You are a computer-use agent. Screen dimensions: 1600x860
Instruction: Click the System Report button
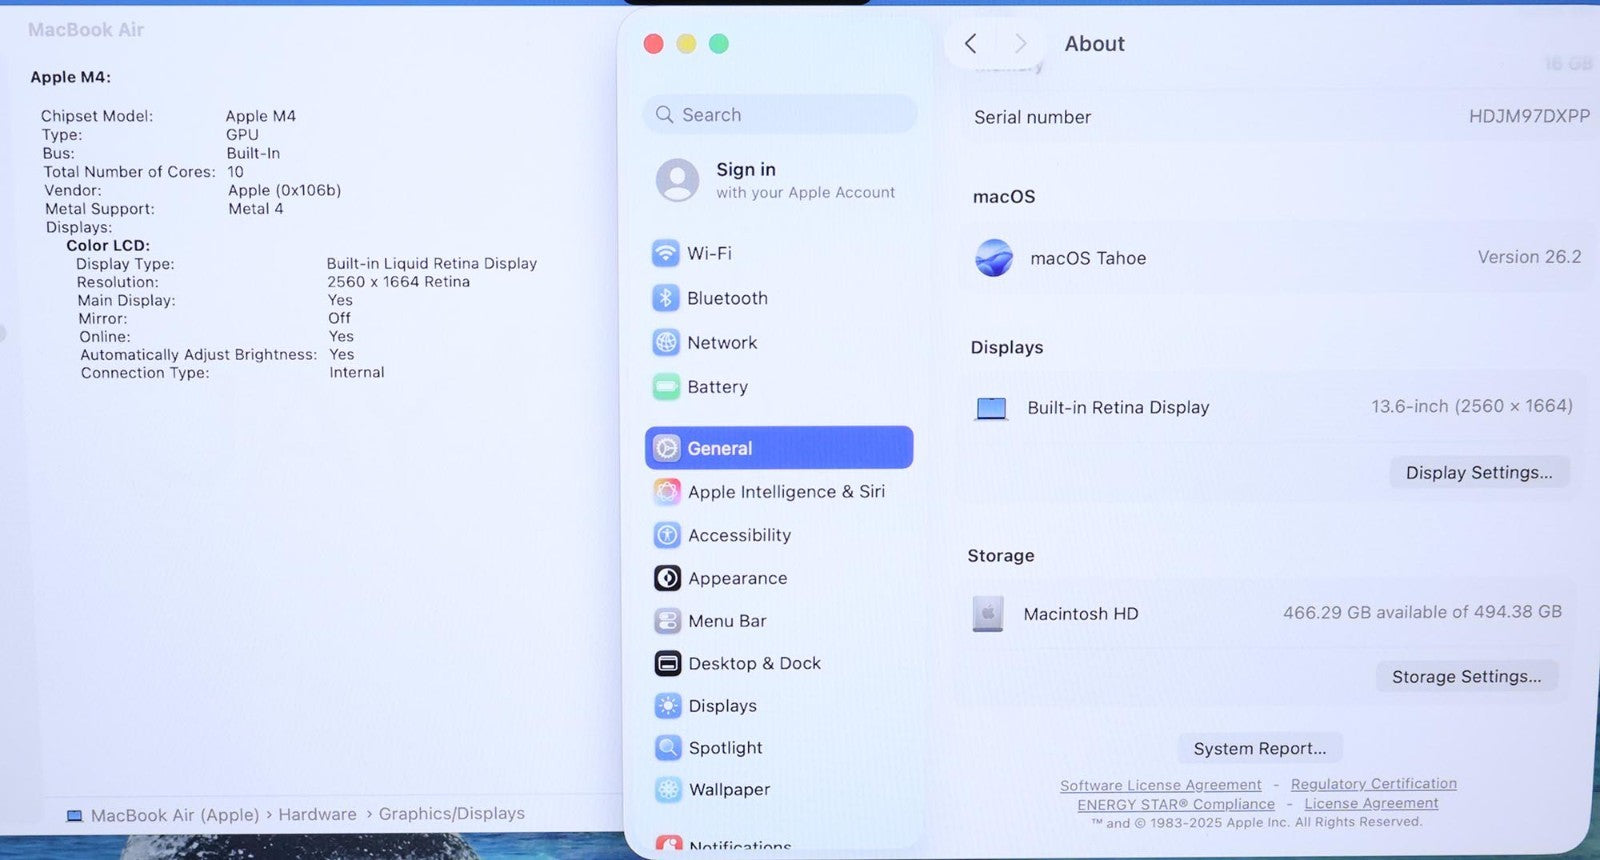click(1259, 748)
